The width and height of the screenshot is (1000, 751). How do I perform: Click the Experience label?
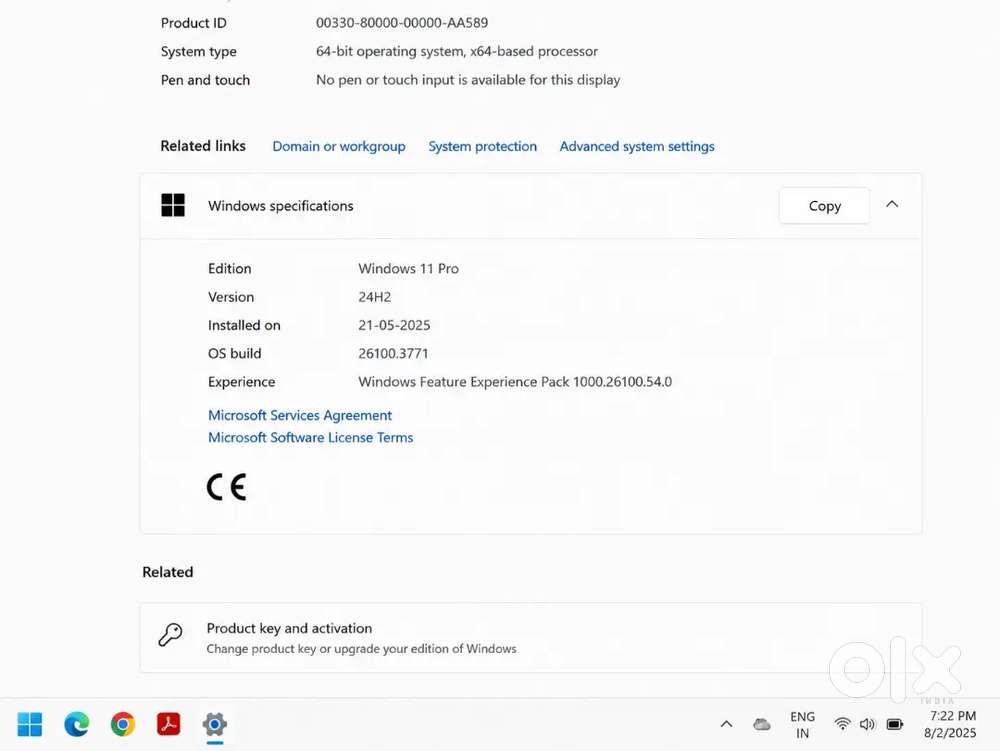point(242,382)
